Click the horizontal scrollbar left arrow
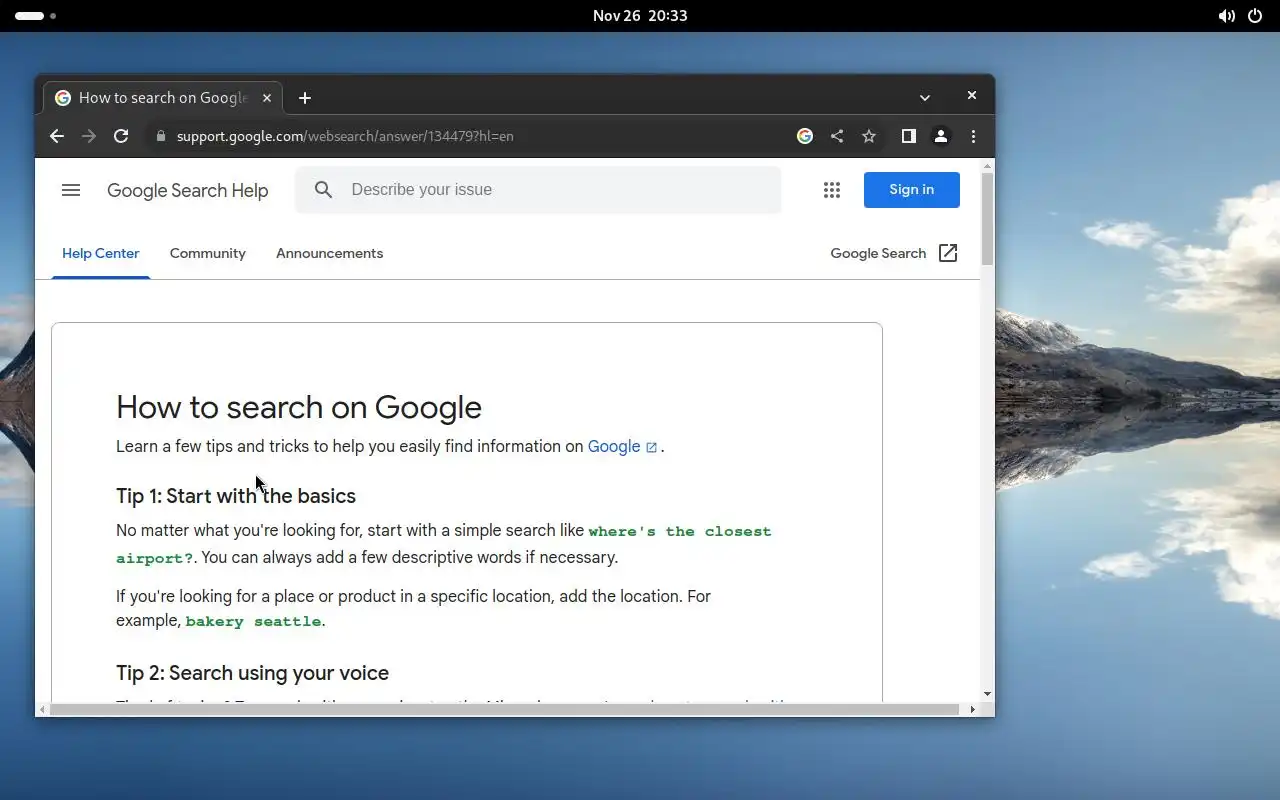This screenshot has width=1280, height=800. (42, 709)
